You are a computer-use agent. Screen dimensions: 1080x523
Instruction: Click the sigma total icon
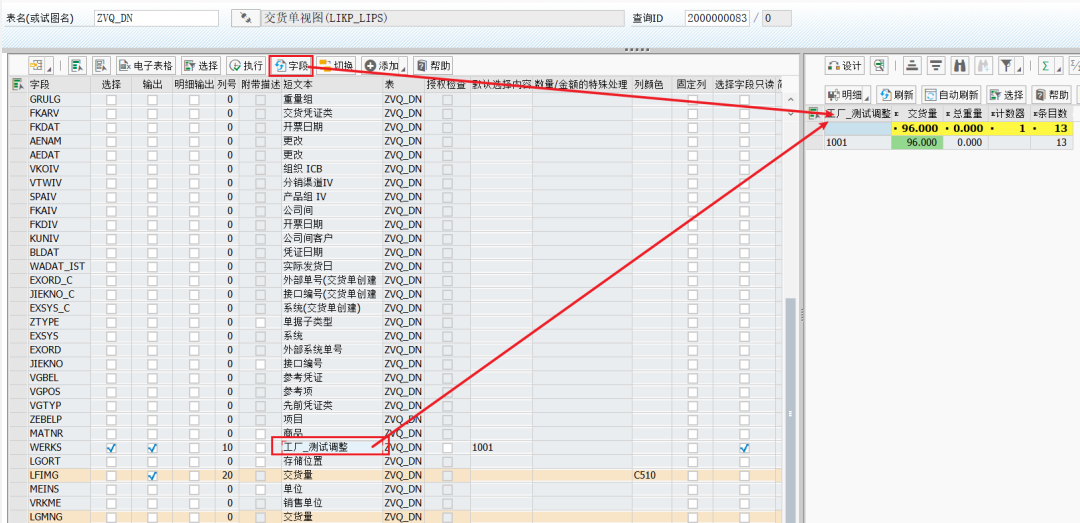pyautogui.click(x=1046, y=66)
